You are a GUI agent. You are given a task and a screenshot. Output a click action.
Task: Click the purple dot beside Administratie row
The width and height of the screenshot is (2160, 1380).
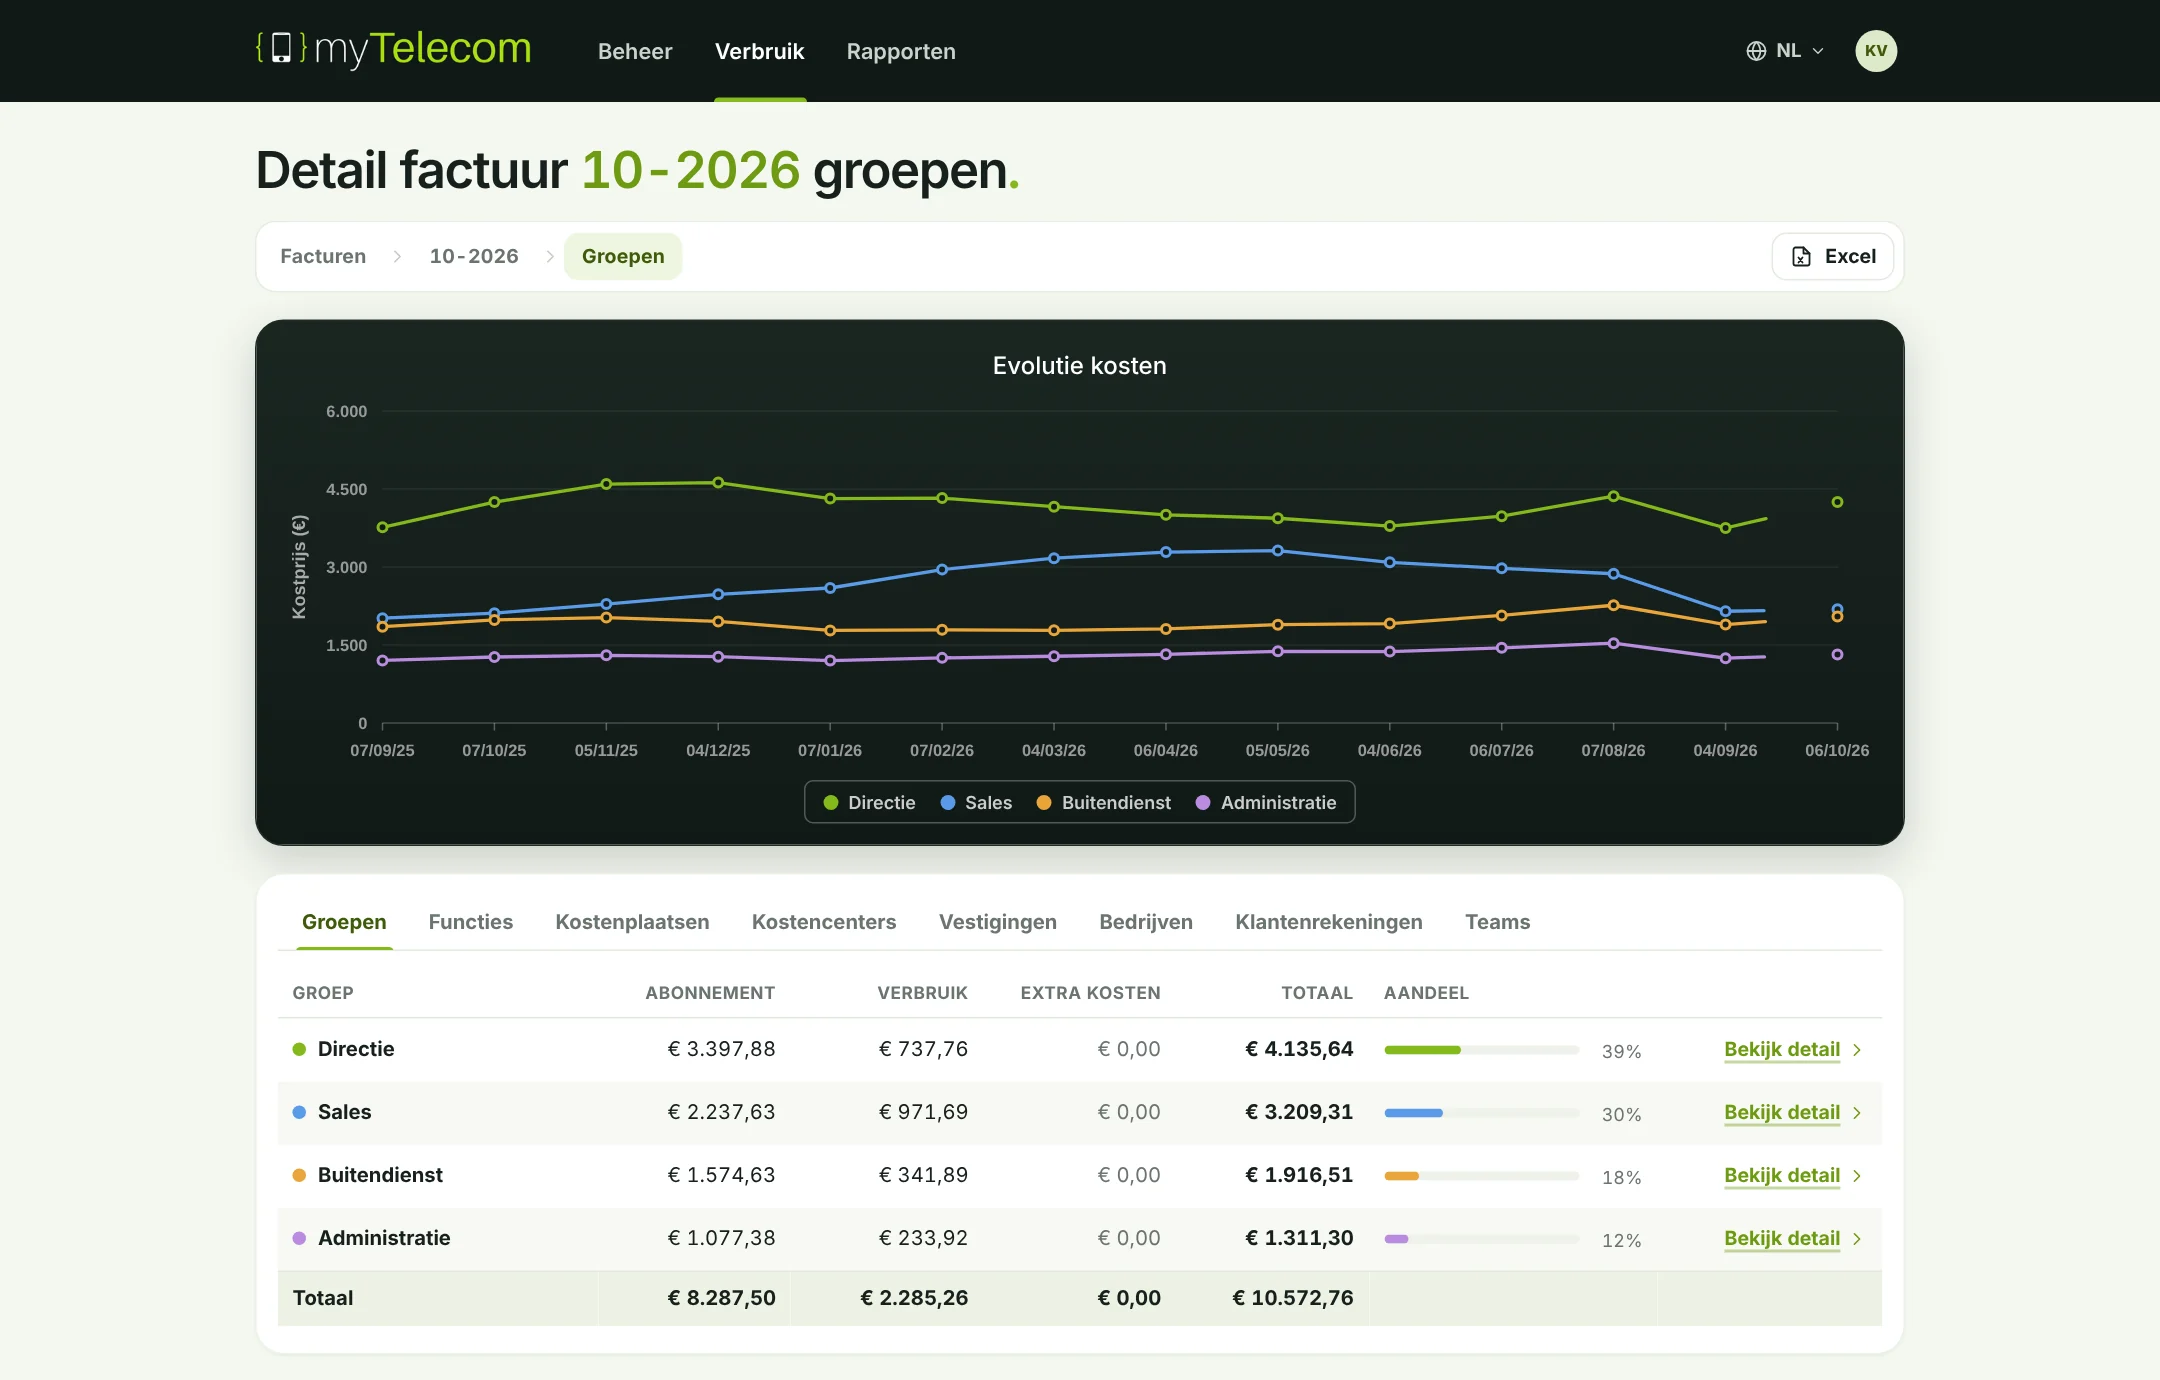tap(299, 1238)
